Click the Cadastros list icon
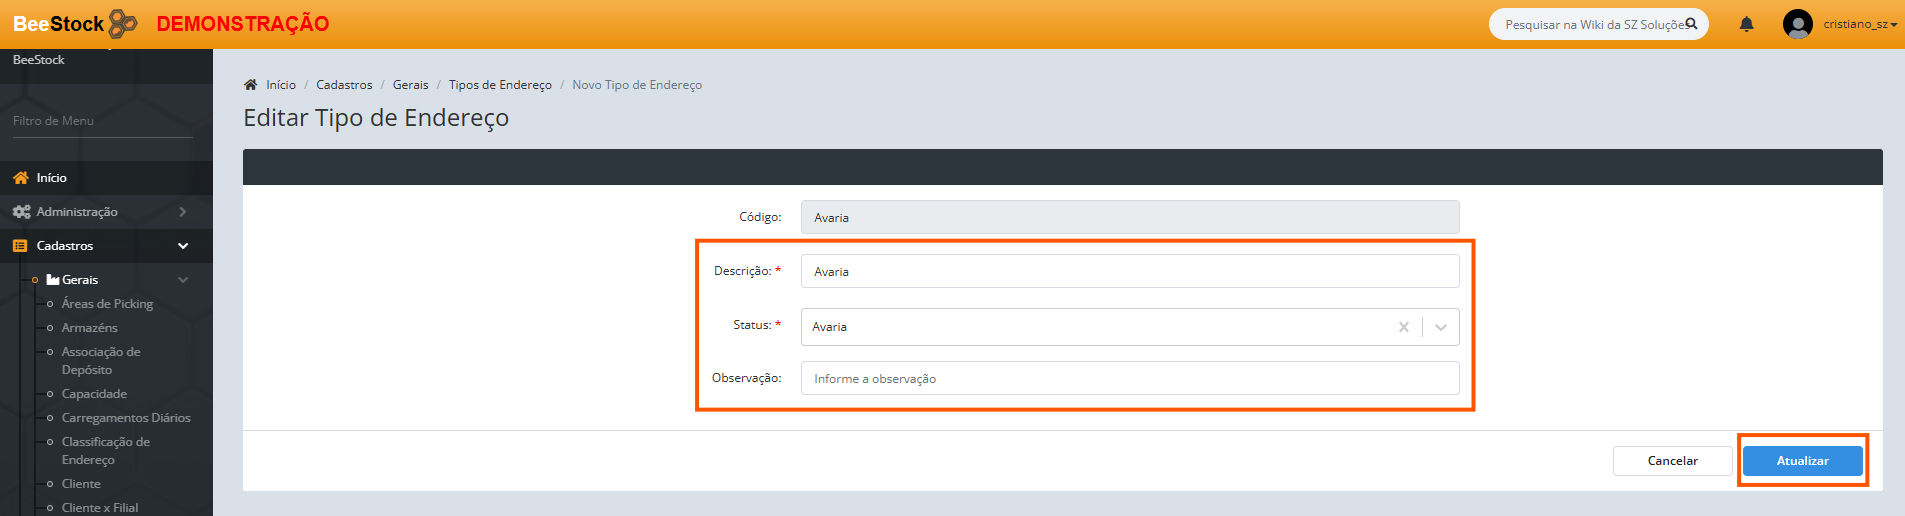 pyautogui.click(x=20, y=246)
